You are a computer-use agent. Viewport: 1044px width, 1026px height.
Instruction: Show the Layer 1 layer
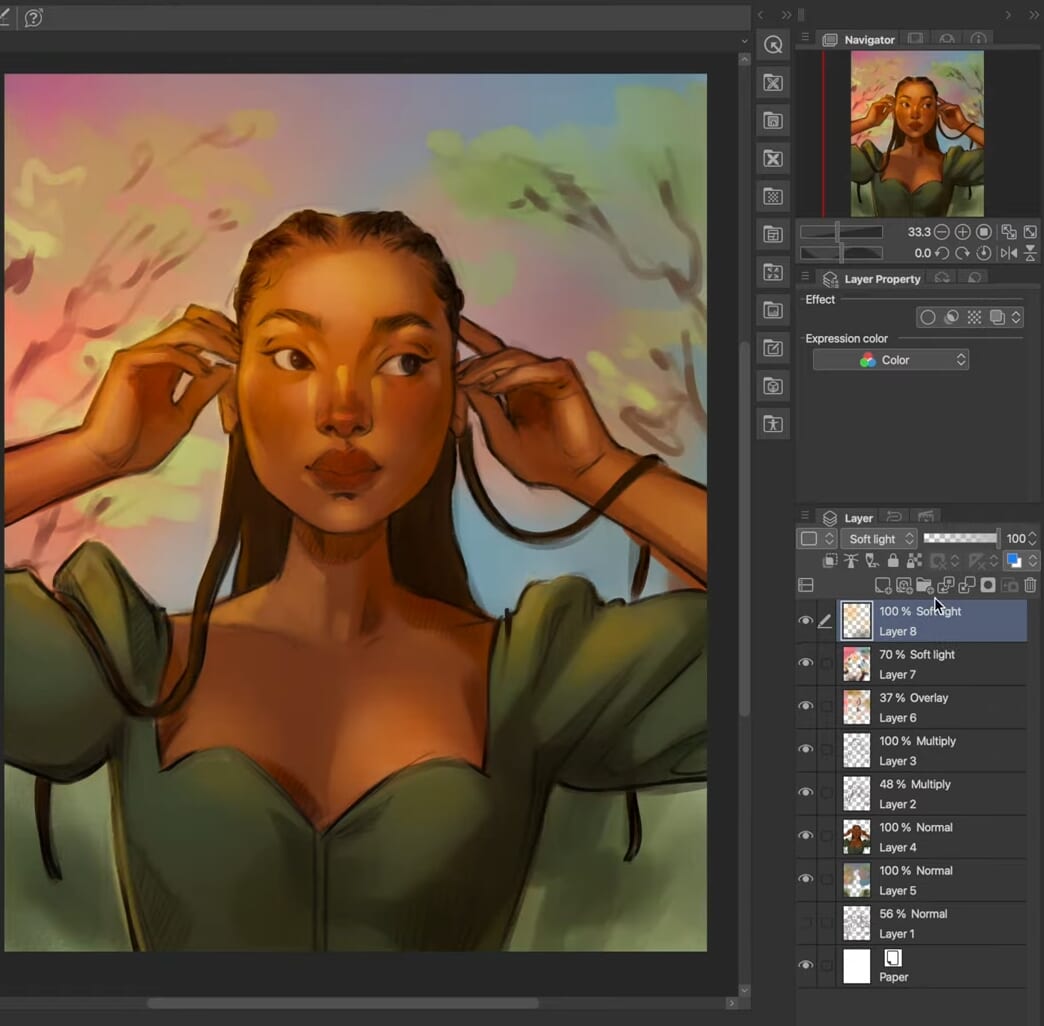(806, 922)
